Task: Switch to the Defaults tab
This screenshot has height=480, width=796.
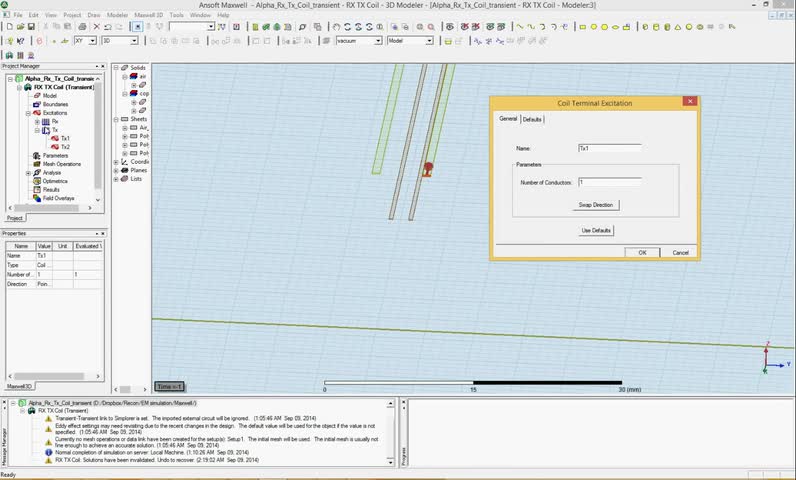Action: [x=532, y=119]
